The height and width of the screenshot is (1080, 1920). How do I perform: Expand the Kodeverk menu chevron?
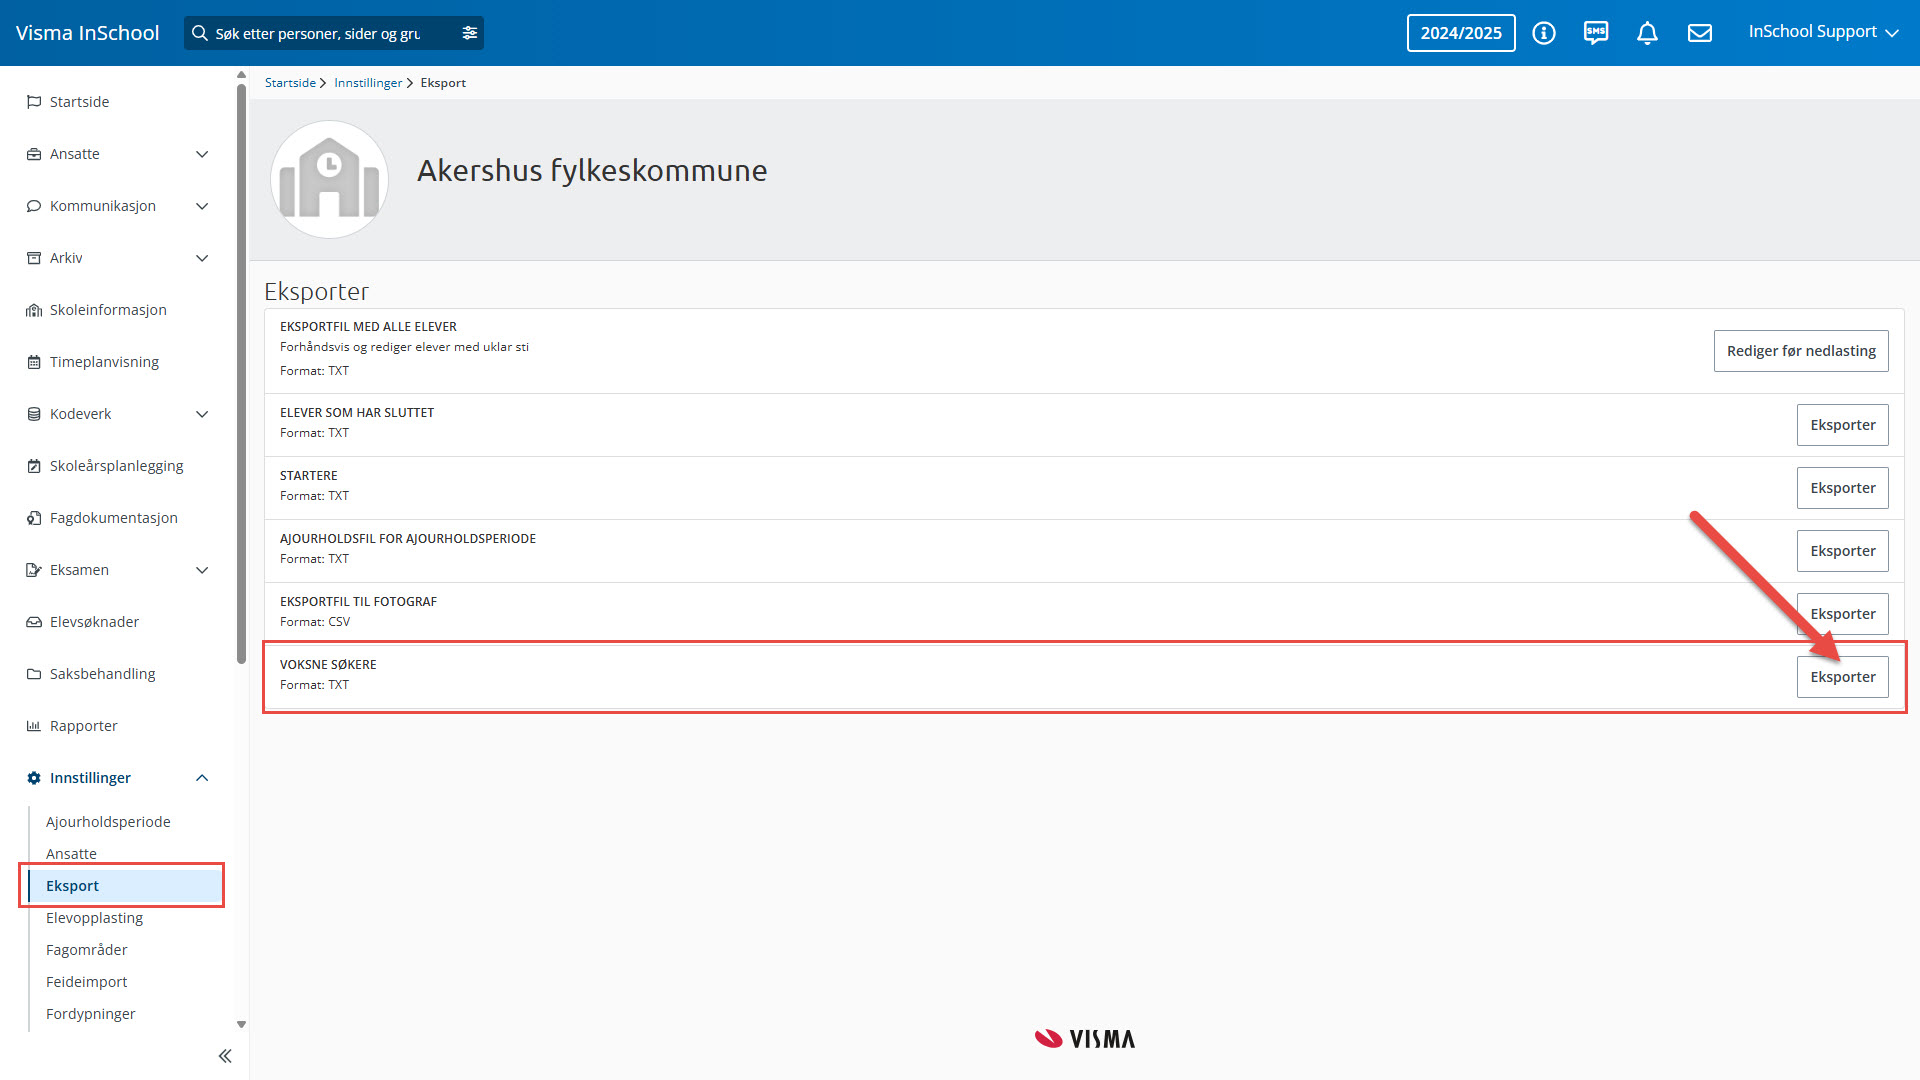pyautogui.click(x=202, y=414)
